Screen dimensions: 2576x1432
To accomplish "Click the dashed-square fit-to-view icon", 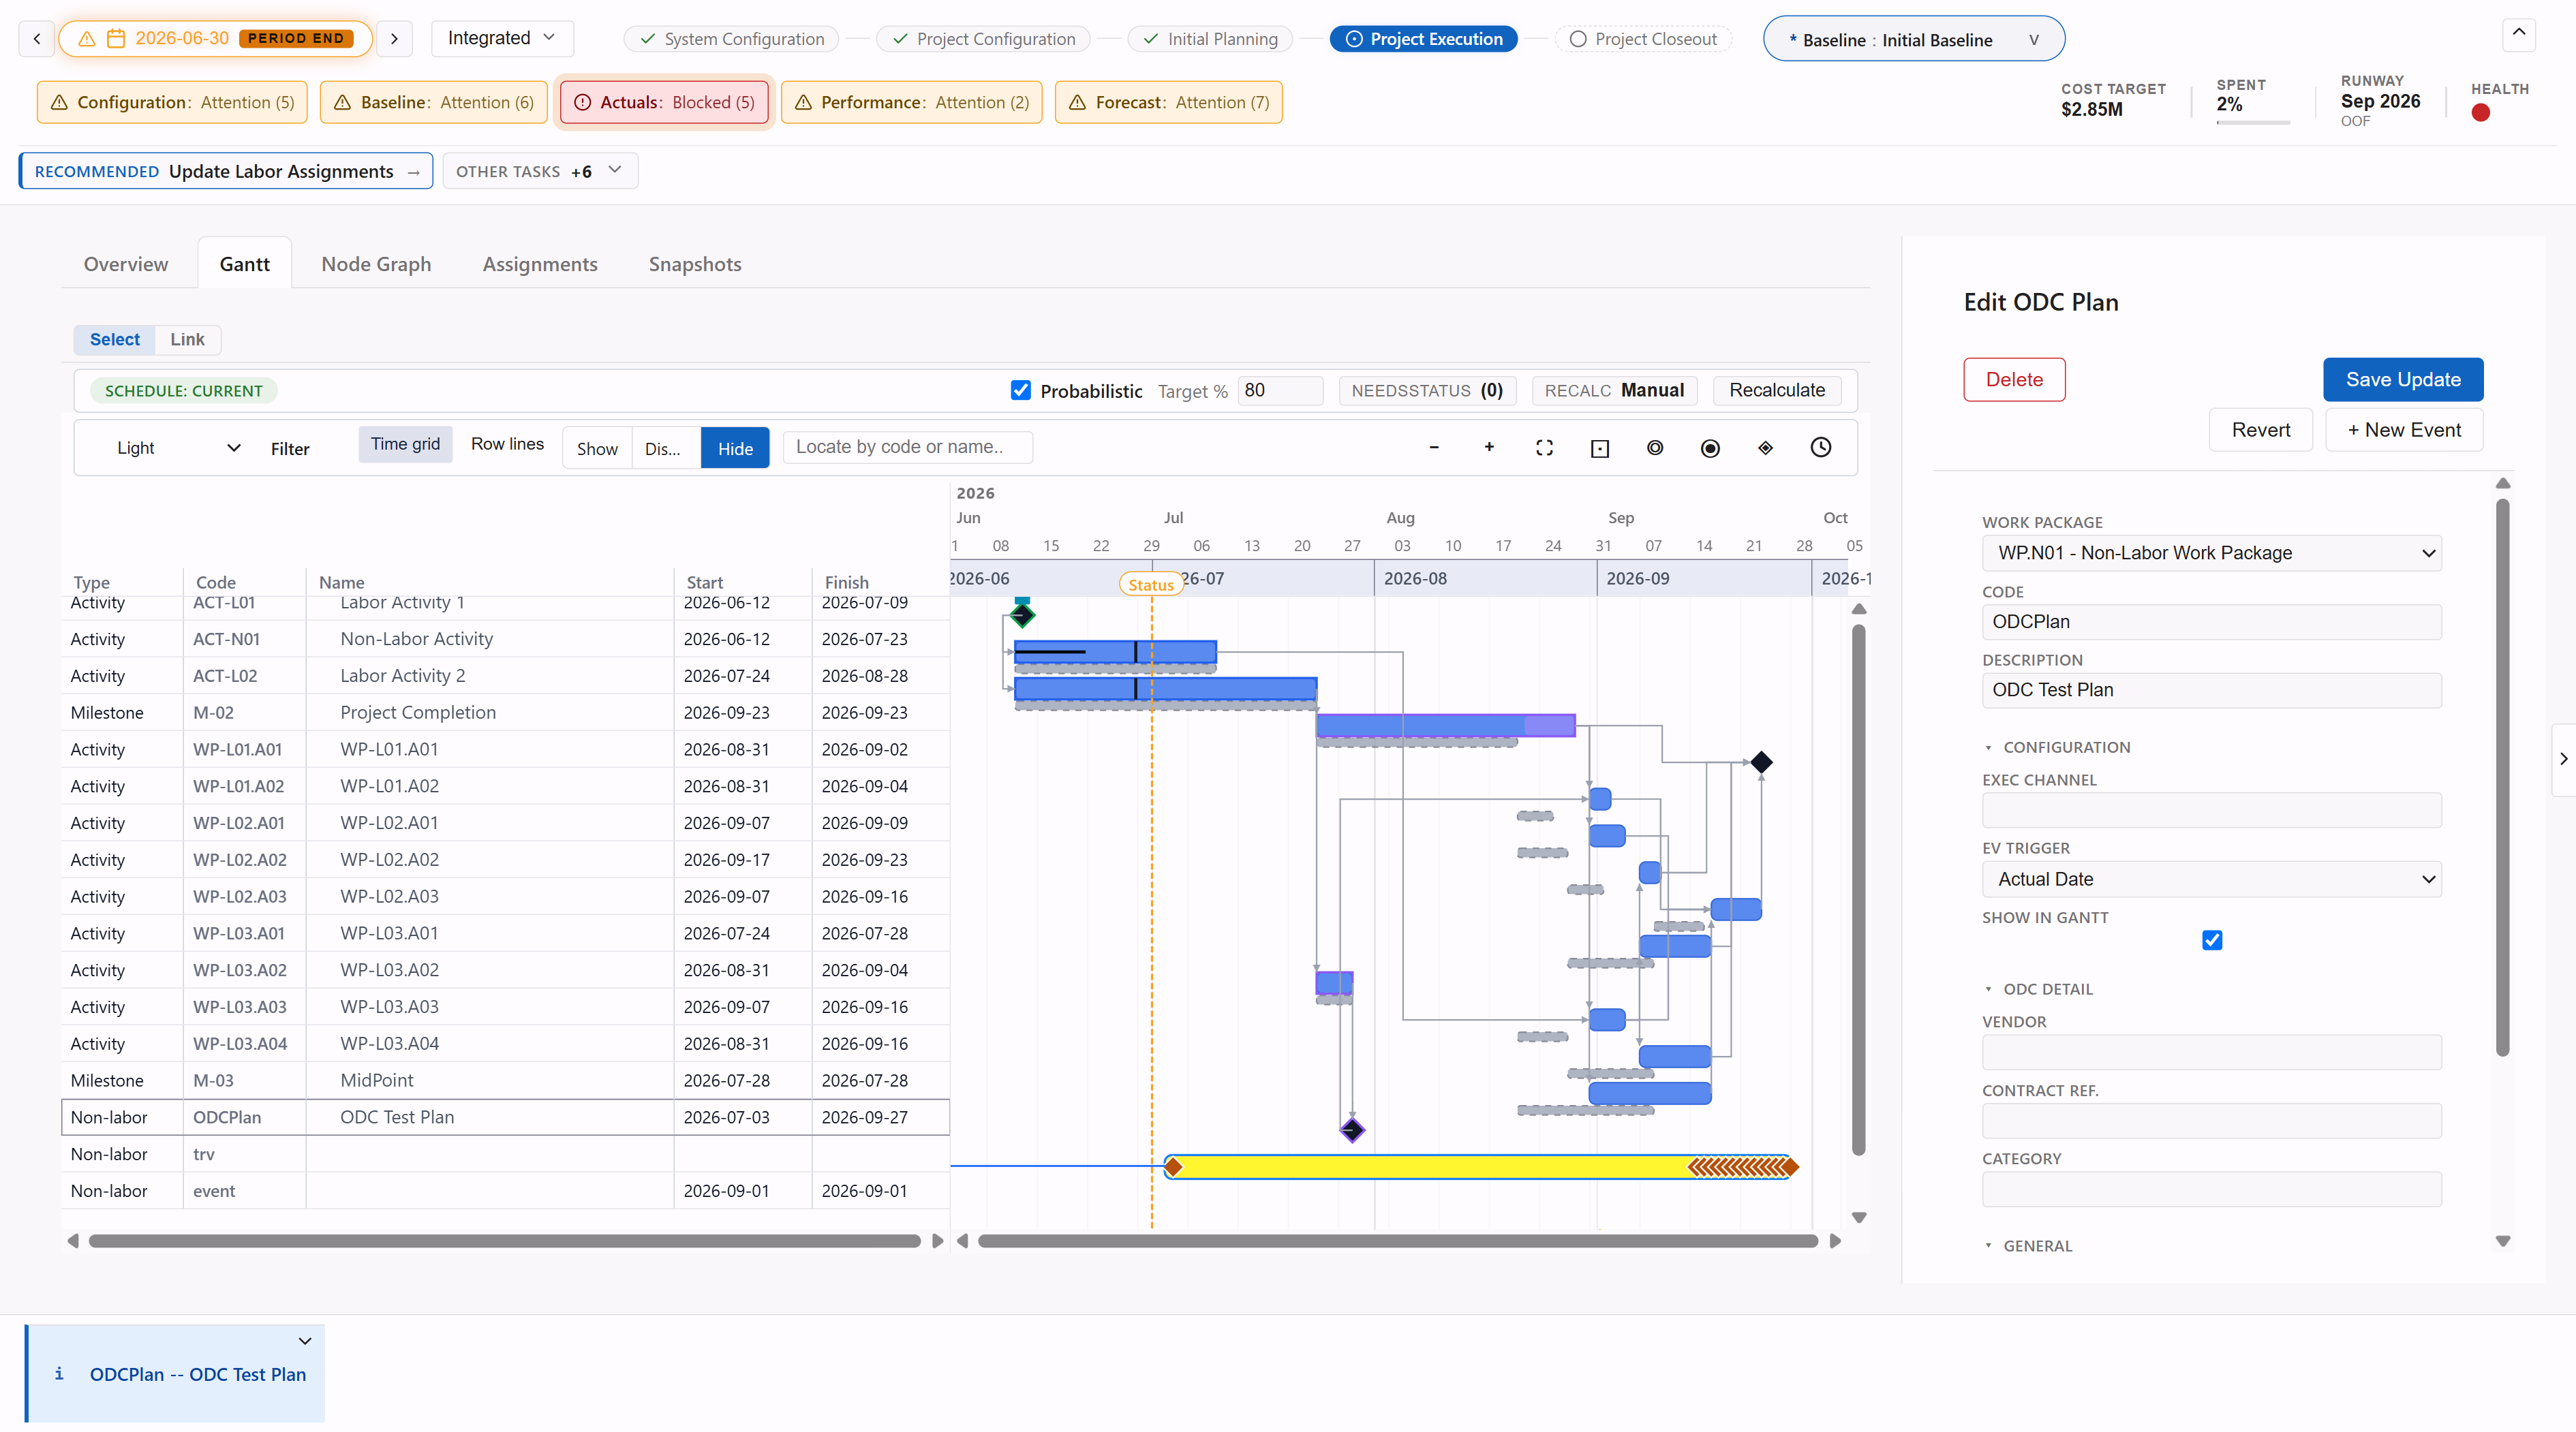I will pos(1544,447).
